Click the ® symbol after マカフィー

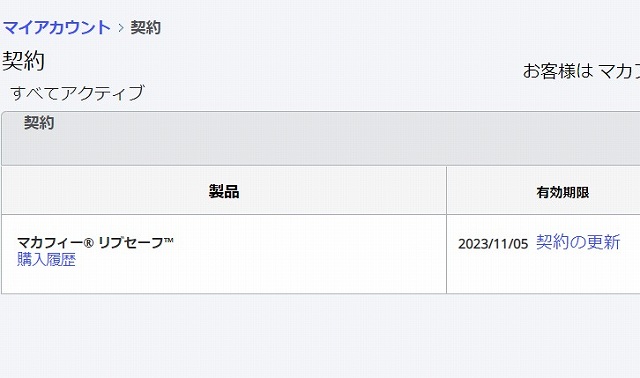tap(89, 243)
